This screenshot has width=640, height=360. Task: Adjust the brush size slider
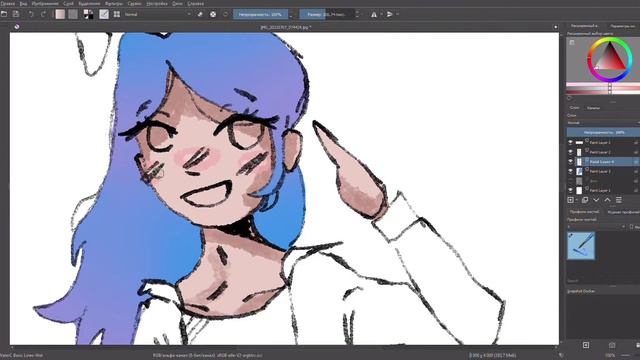(x=327, y=14)
